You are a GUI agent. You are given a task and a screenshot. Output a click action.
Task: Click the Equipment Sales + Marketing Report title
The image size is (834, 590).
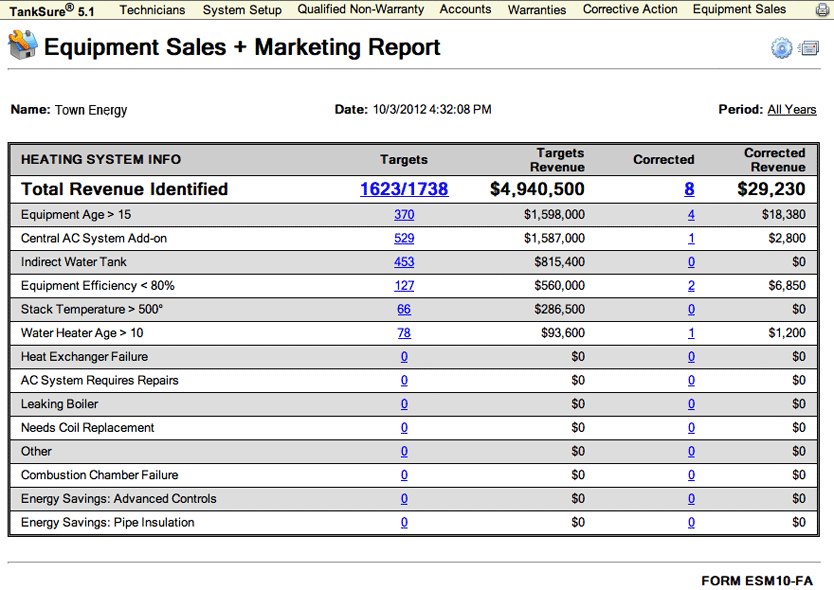(242, 47)
